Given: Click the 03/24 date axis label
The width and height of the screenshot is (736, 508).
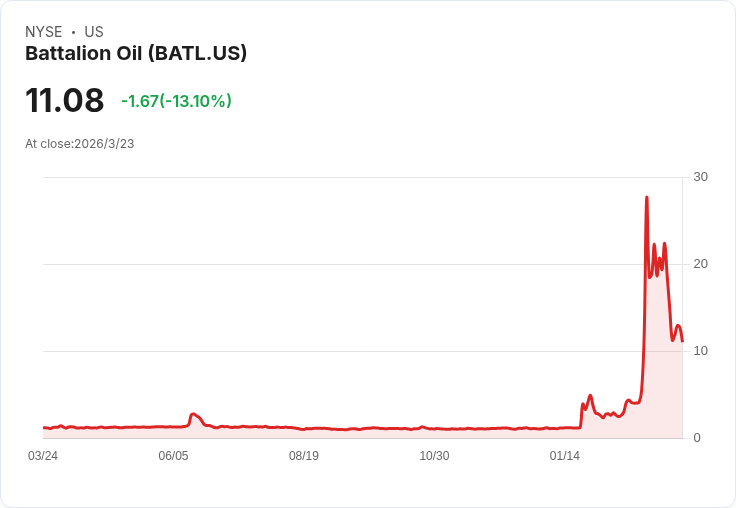Looking at the screenshot, I should [43, 456].
